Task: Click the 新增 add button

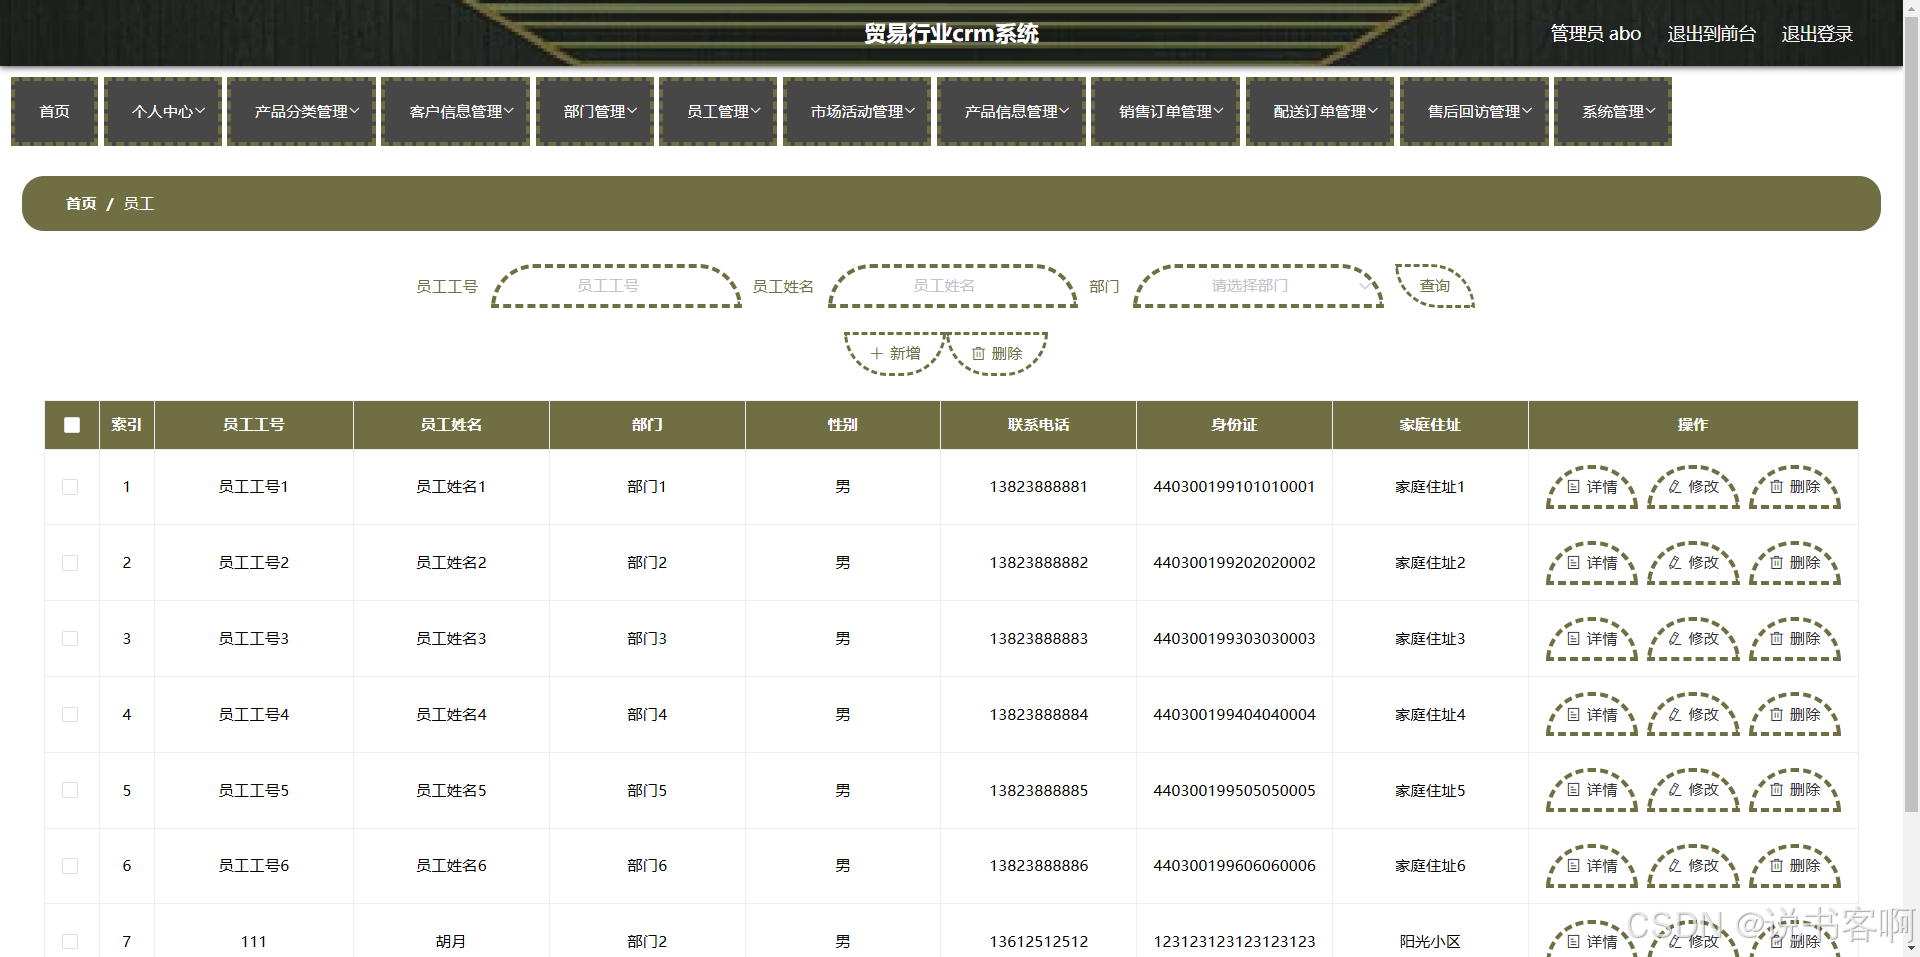Action: (x=895, y=354)
